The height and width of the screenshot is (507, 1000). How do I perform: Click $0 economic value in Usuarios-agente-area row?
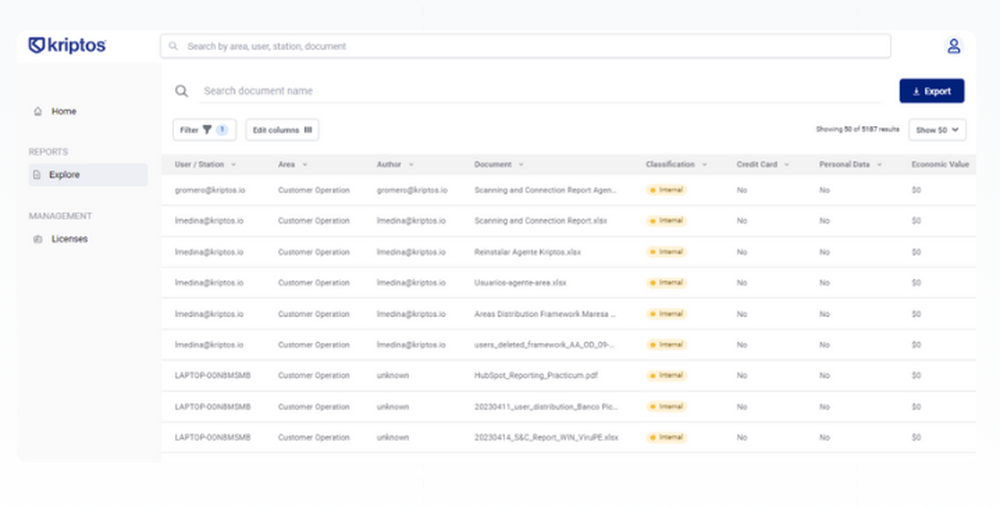pyautogui.click(x=916, y=283)
